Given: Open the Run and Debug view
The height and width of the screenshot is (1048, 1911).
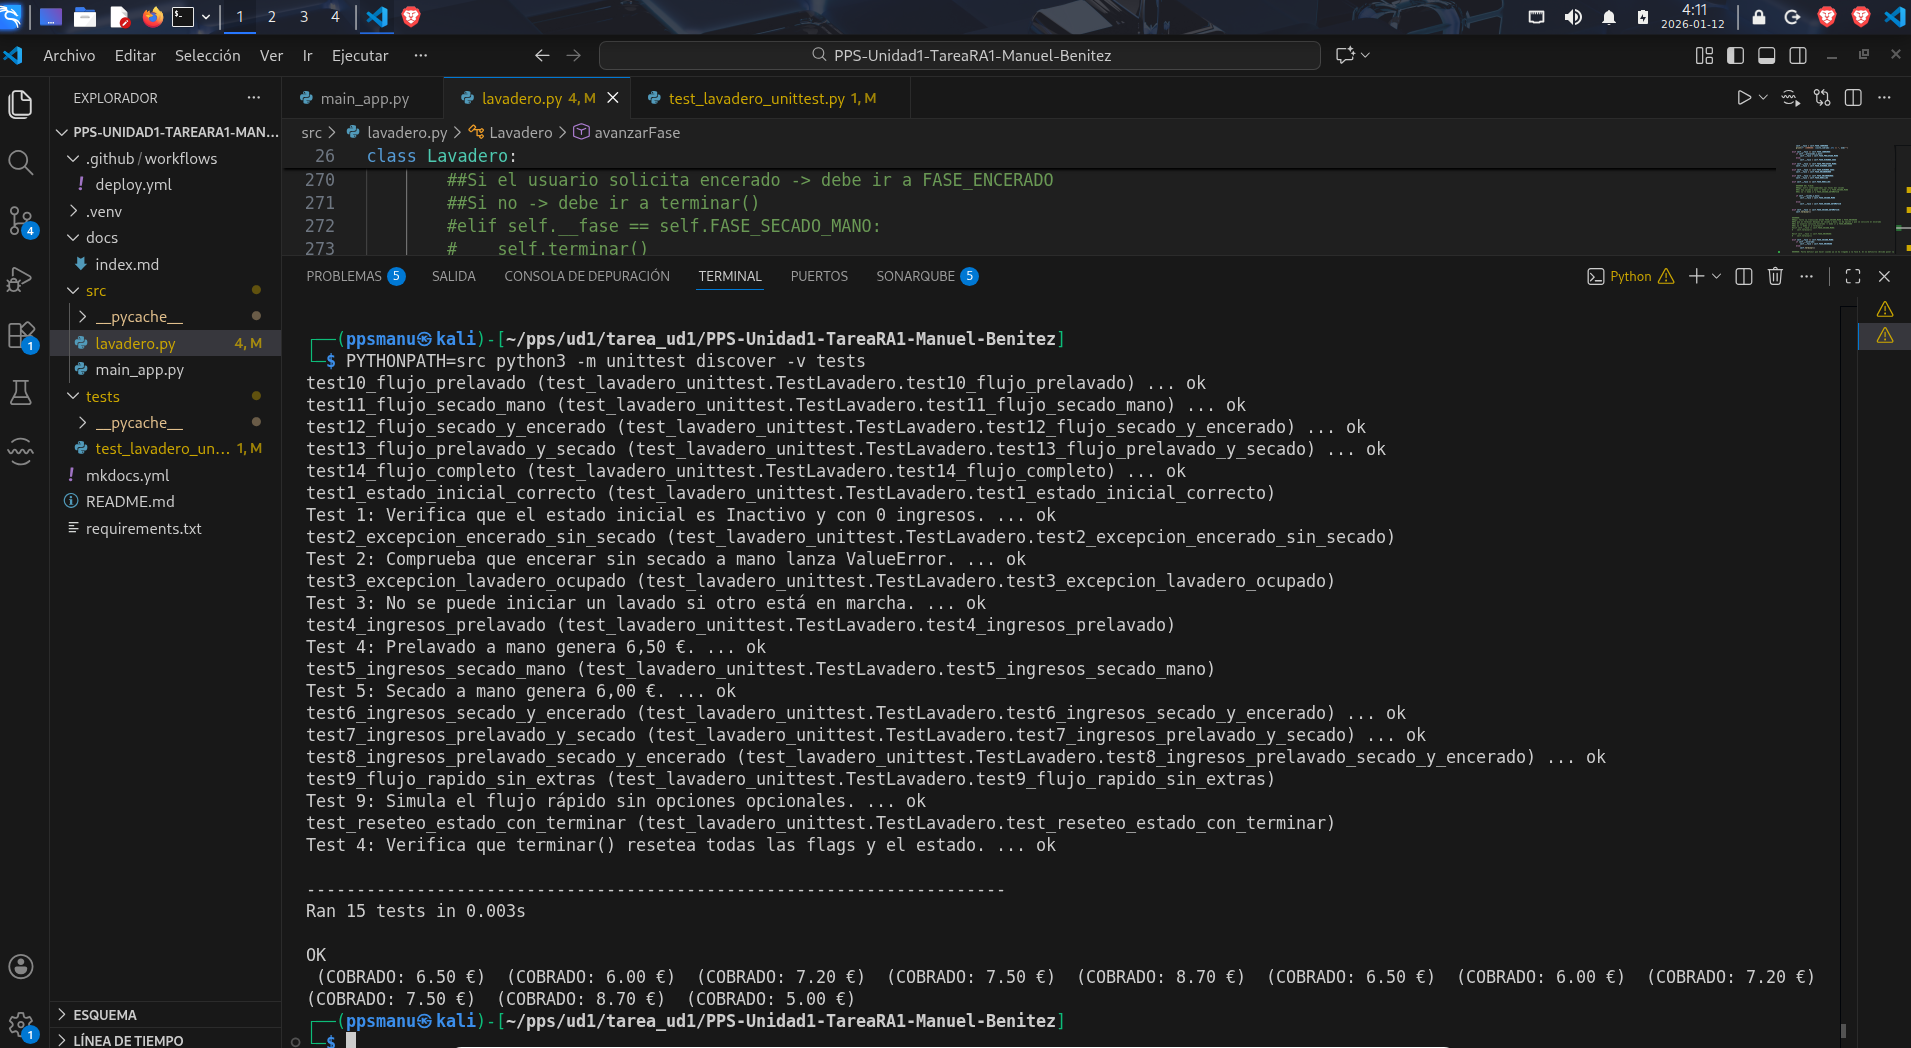Looking at the screenshot, I should [21, 279].
